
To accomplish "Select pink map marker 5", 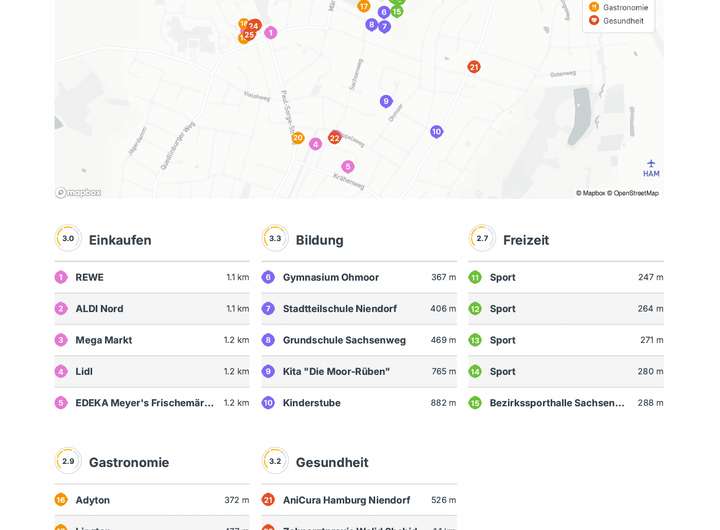I will point(348,167).
